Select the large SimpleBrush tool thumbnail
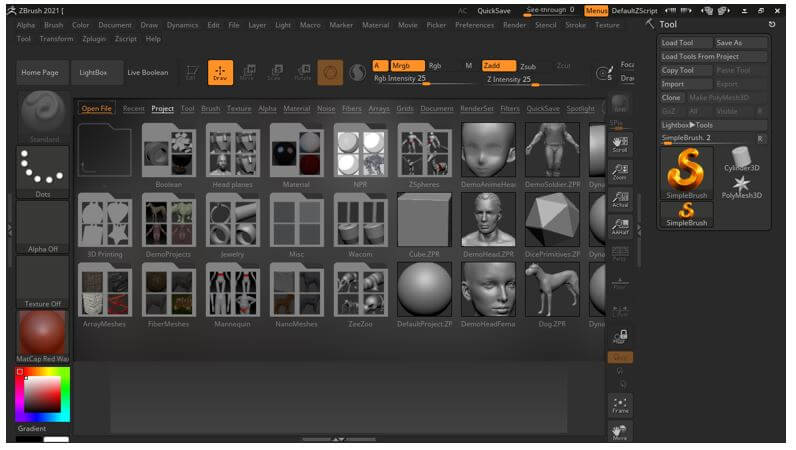Image resolution: width=796 pixels, height=450 pixels. click(687, 173)
